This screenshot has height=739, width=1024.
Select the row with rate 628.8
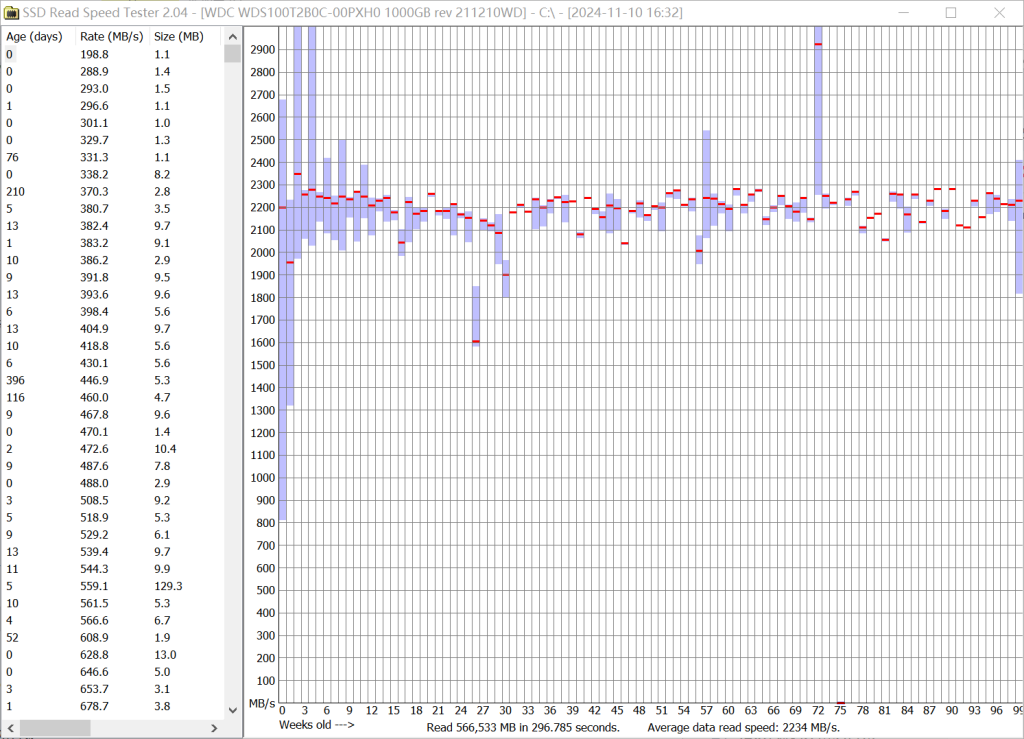tap(113, 655)
